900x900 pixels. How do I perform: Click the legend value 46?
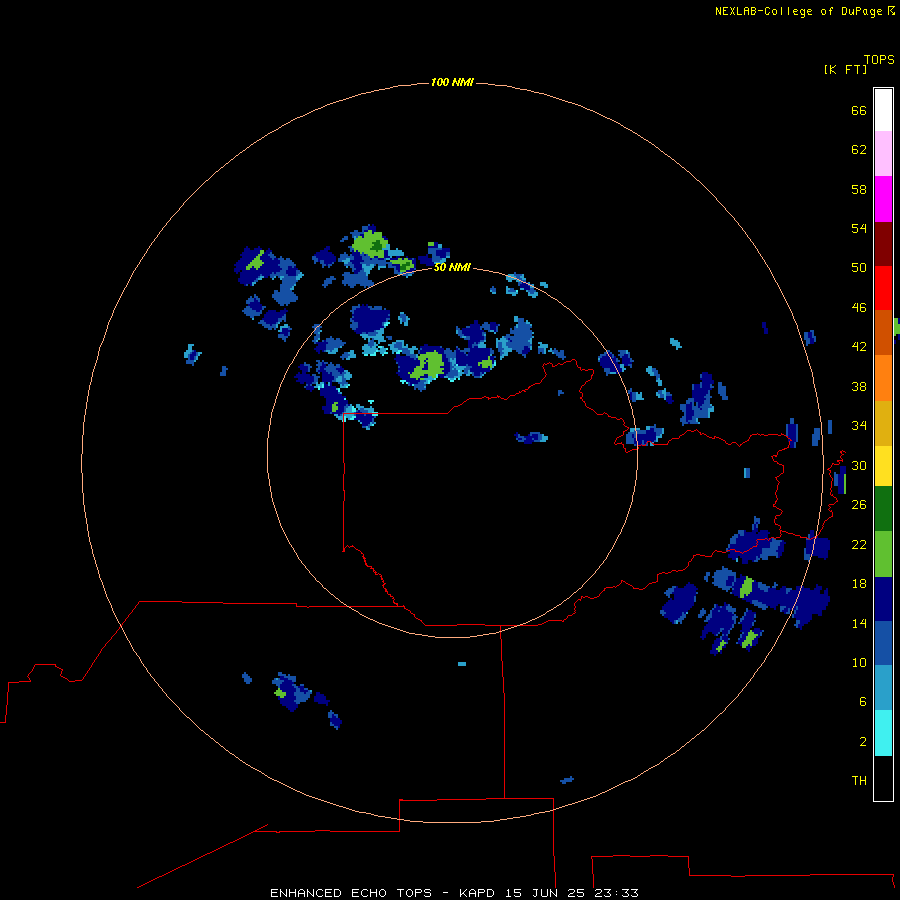(x=859, y=307)
